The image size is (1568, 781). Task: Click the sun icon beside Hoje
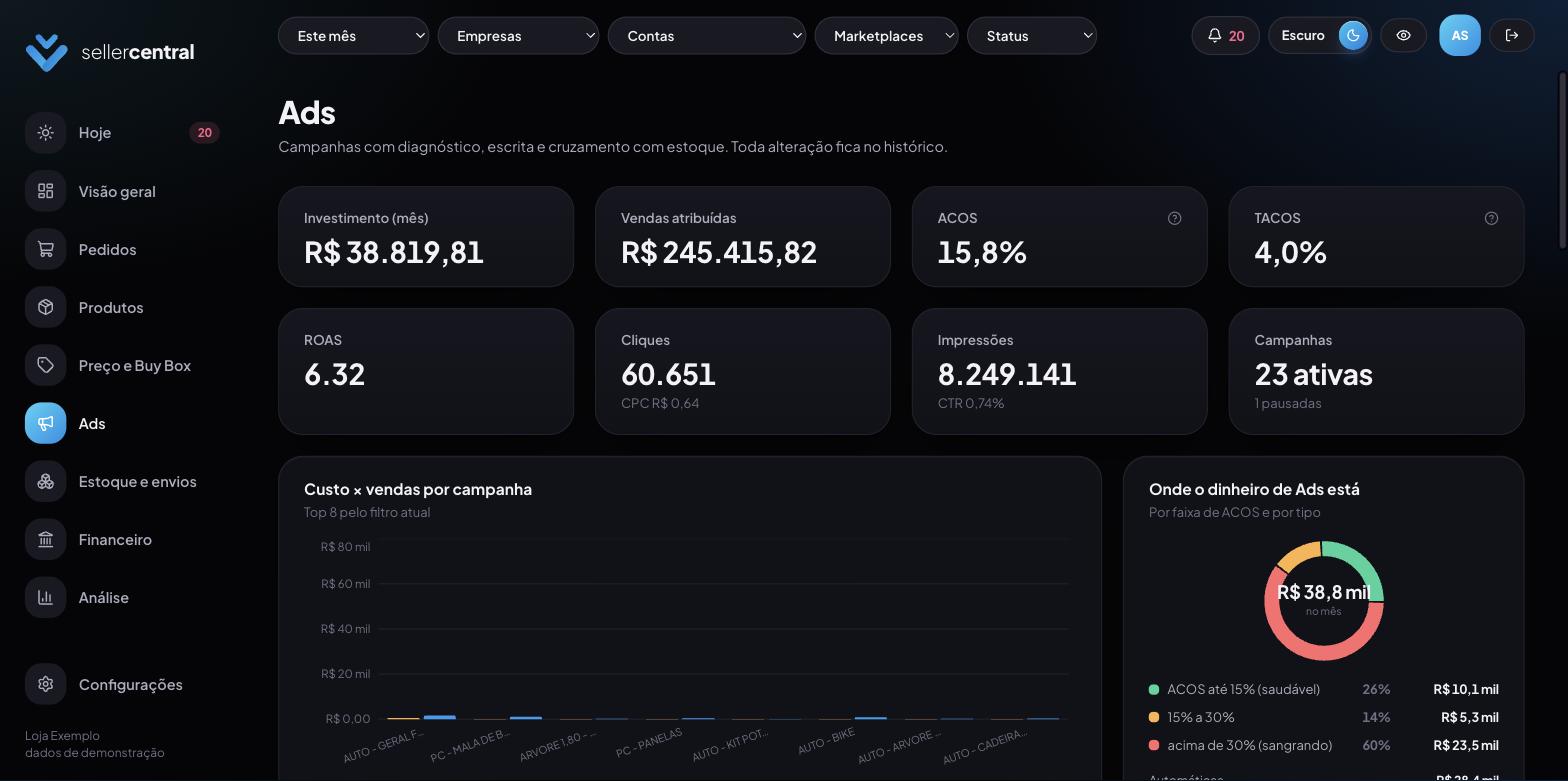pyautogui.click(x=45, y=132)
